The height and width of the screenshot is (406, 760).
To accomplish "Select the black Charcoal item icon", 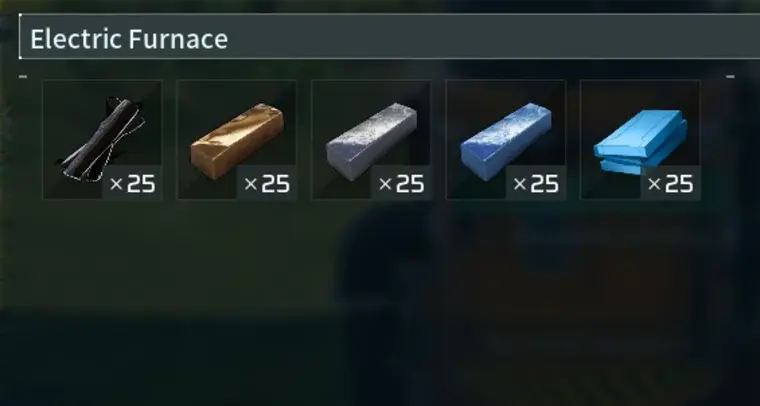I will (x=102, y=140).
